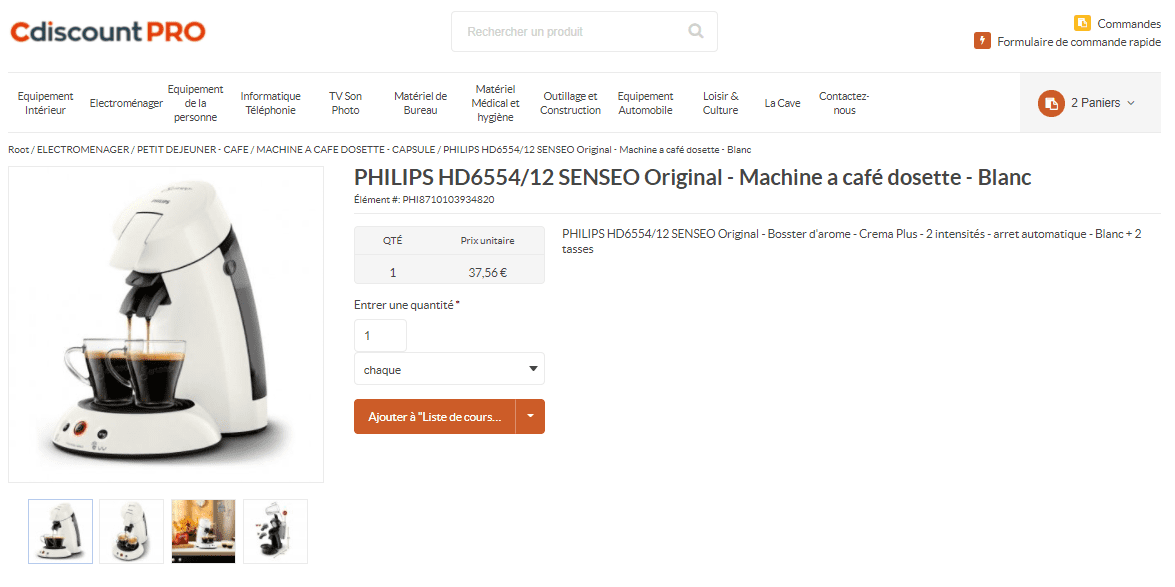This screenshot has height=587, width=1175.
Task: Go to Root breadcrumb
Action: (x=19, y=150)
